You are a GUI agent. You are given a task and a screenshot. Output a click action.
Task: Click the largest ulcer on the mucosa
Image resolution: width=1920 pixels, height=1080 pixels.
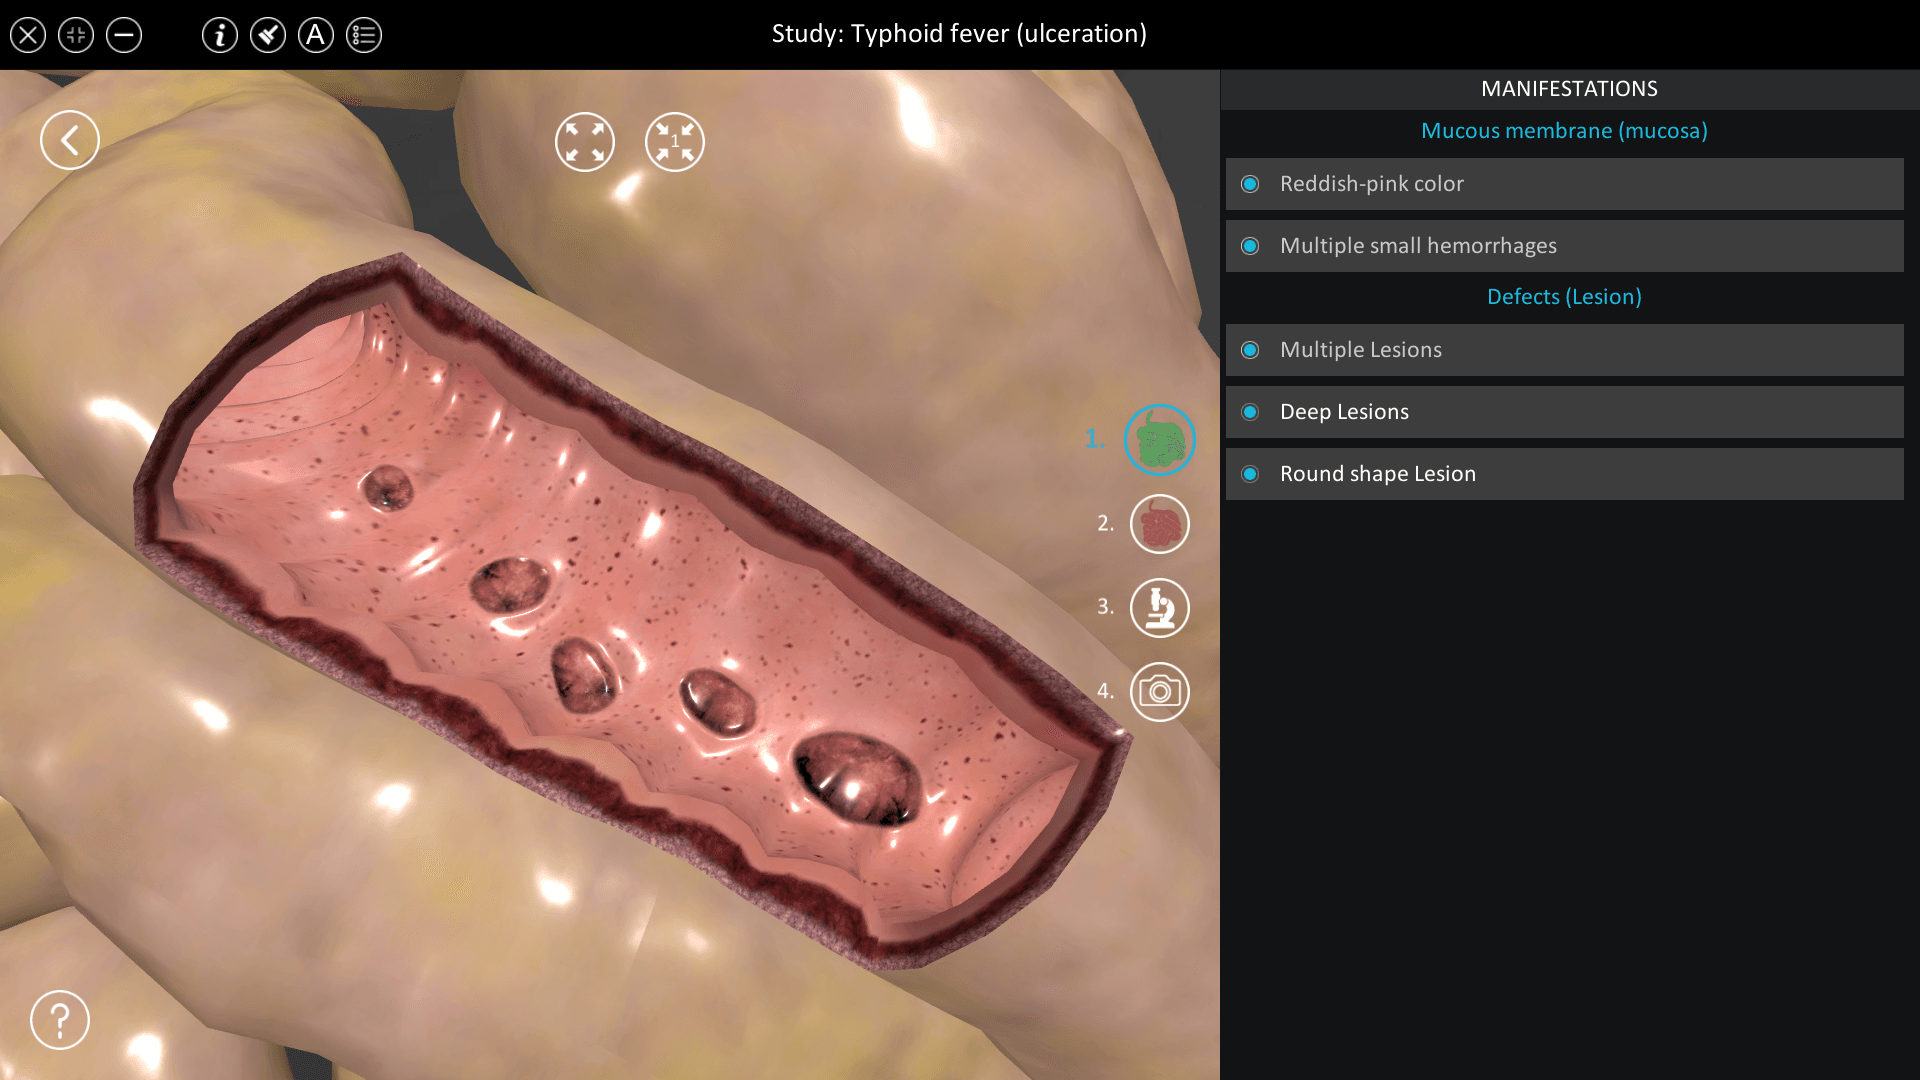[857, 779]
